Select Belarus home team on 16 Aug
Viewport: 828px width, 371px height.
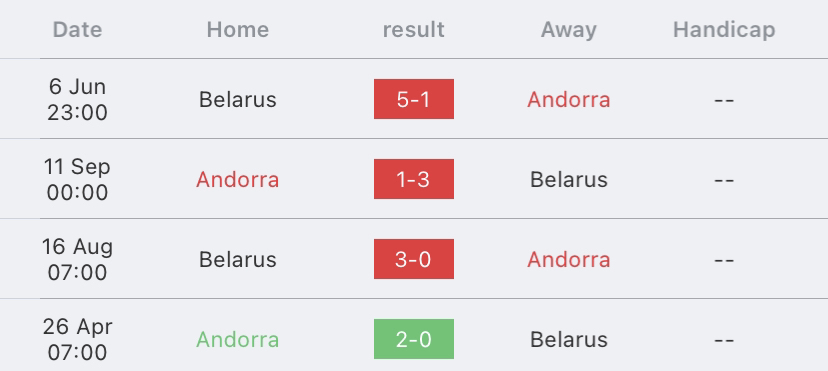[238, 260]
